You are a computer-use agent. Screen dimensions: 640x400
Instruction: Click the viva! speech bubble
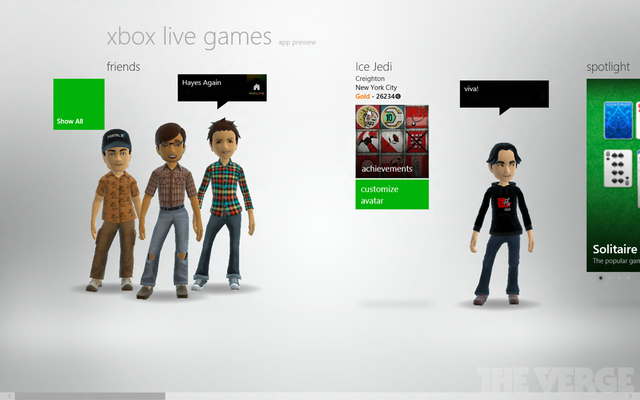pyautogui.click(x=504, y=94)
